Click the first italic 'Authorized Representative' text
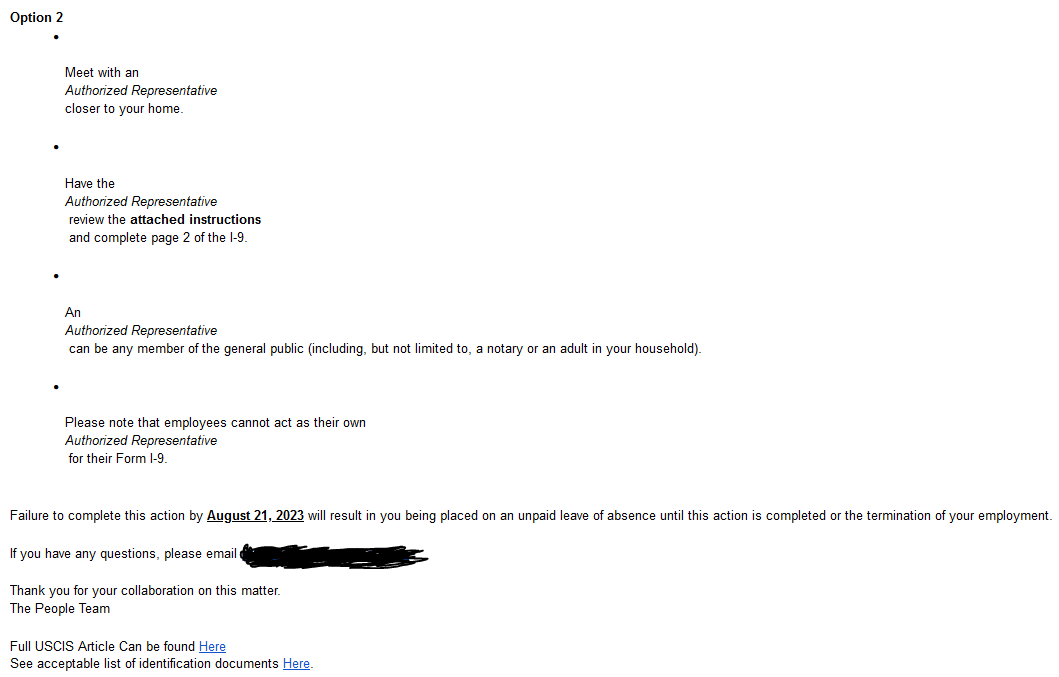This screenshot has width=1059, height=677. [141, 91]
